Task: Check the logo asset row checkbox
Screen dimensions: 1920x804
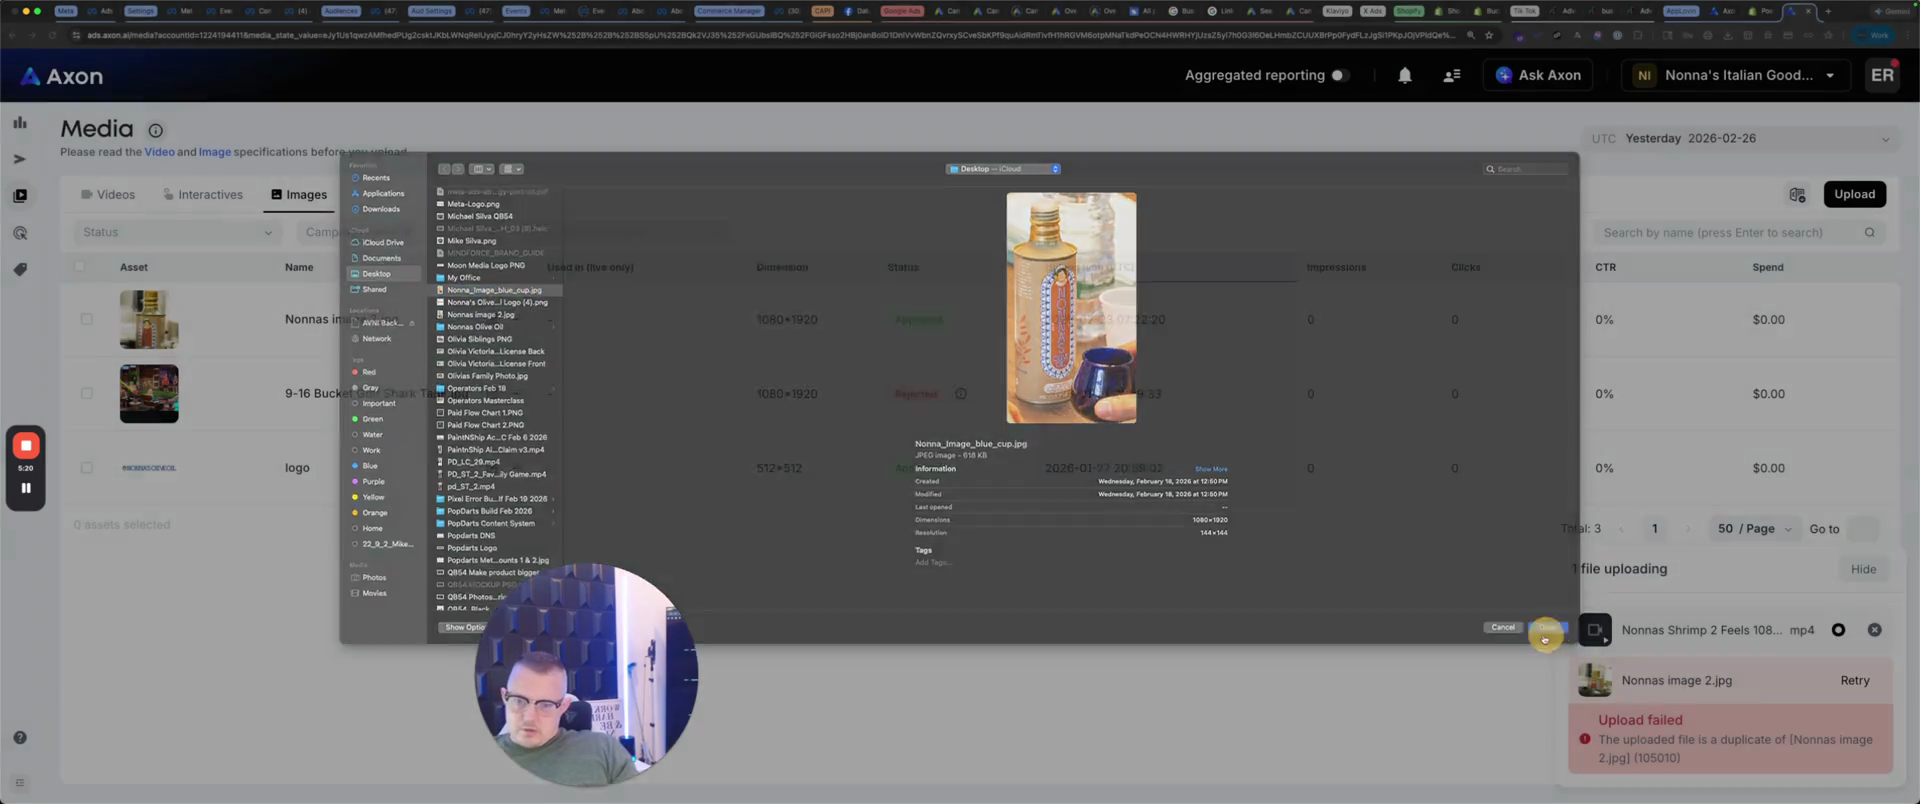Action: 87,468
